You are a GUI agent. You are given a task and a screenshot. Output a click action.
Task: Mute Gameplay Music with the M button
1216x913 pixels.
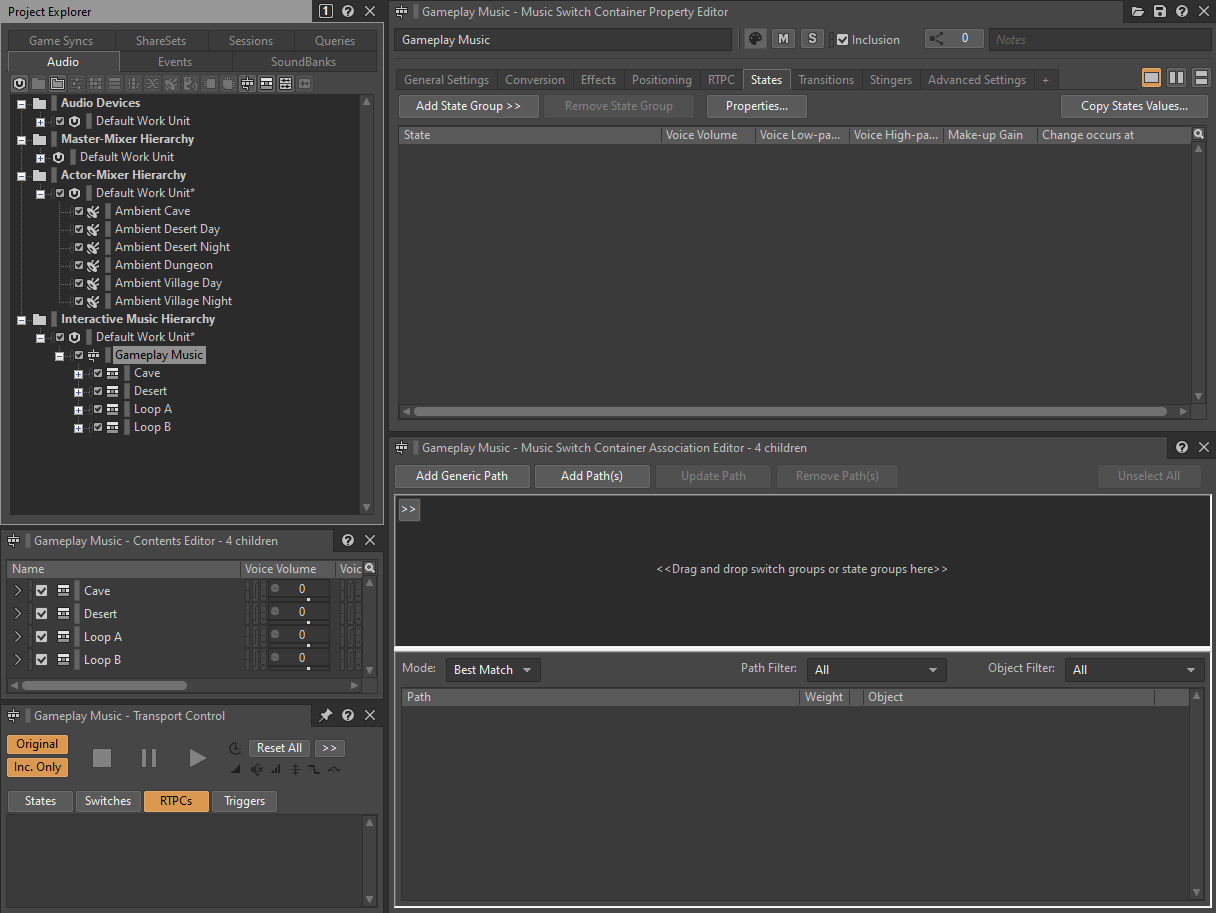784,39
